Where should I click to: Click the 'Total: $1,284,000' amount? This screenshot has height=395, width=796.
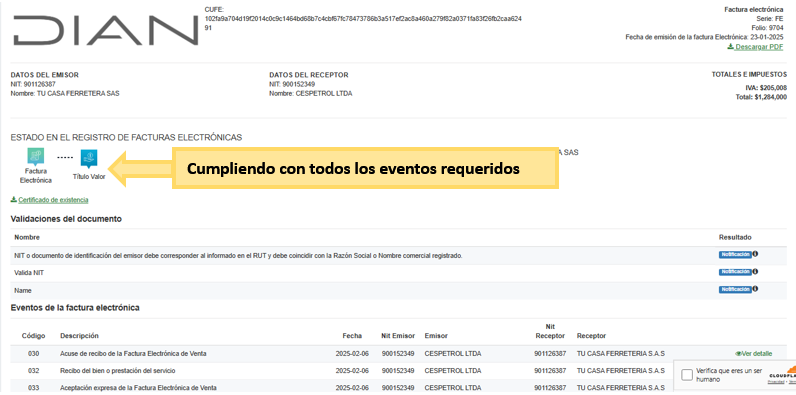click(761, 97)
